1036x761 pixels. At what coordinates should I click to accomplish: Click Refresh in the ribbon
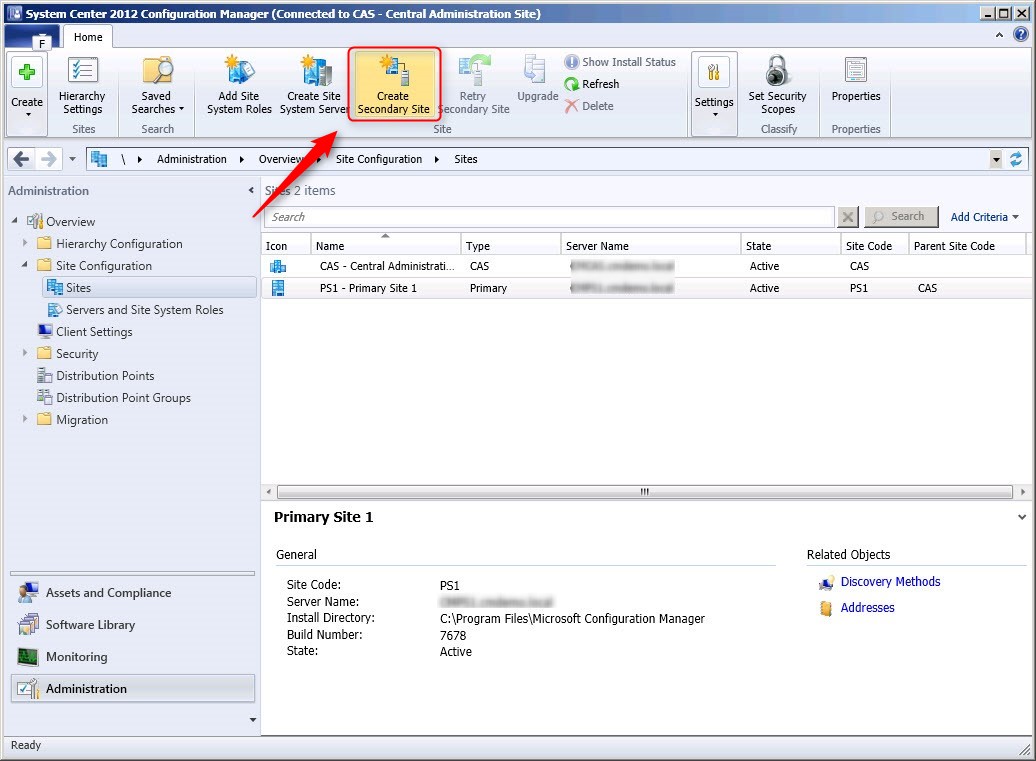pos(592,84)
